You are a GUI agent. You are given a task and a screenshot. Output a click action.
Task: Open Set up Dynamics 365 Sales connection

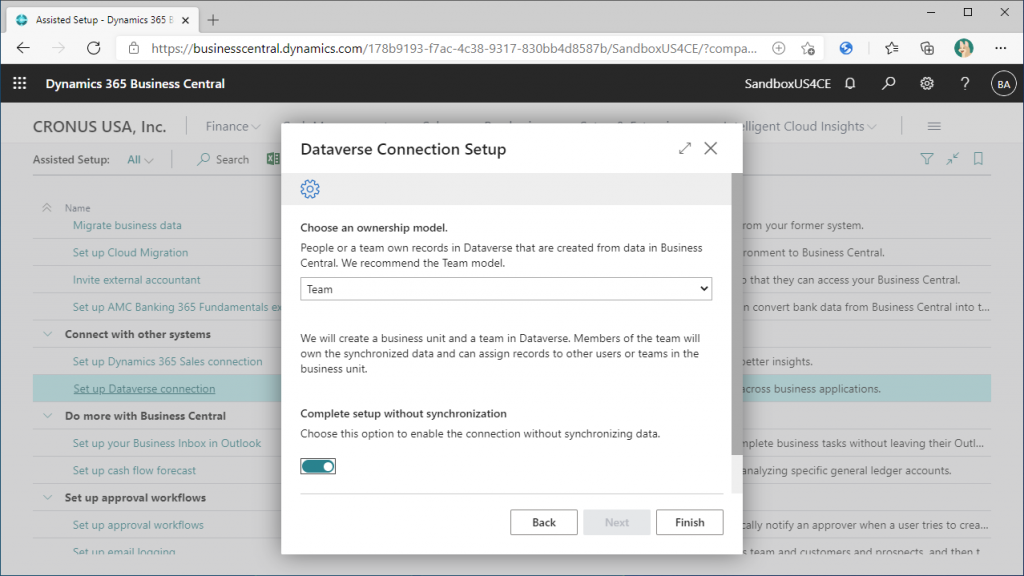pos(167,361)
